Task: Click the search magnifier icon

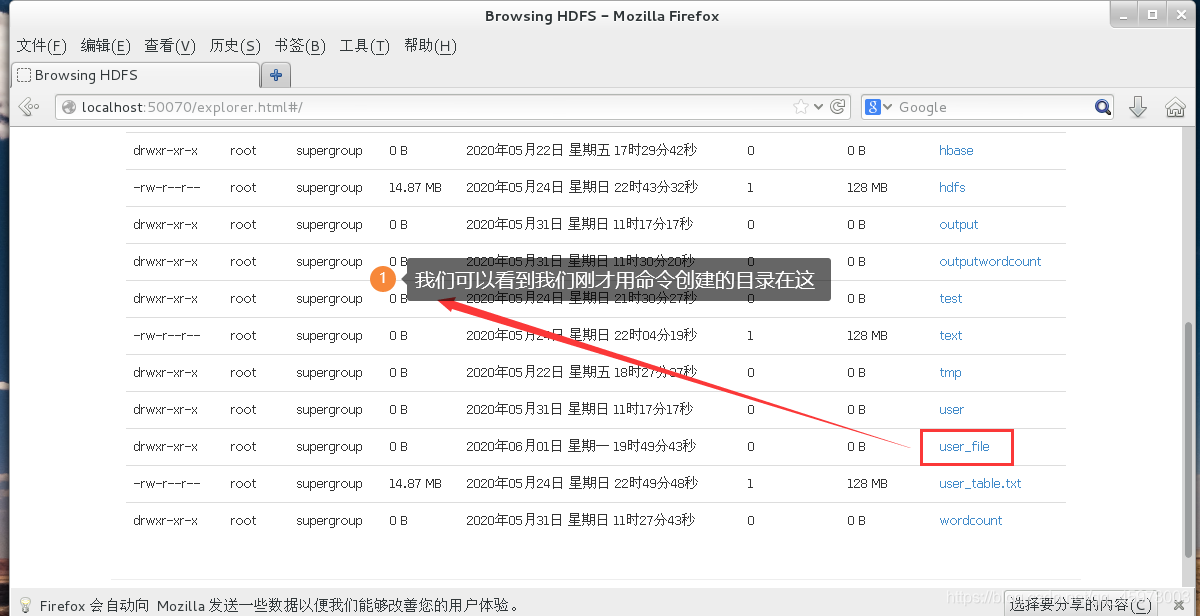Action: [x=1102, y=106]
